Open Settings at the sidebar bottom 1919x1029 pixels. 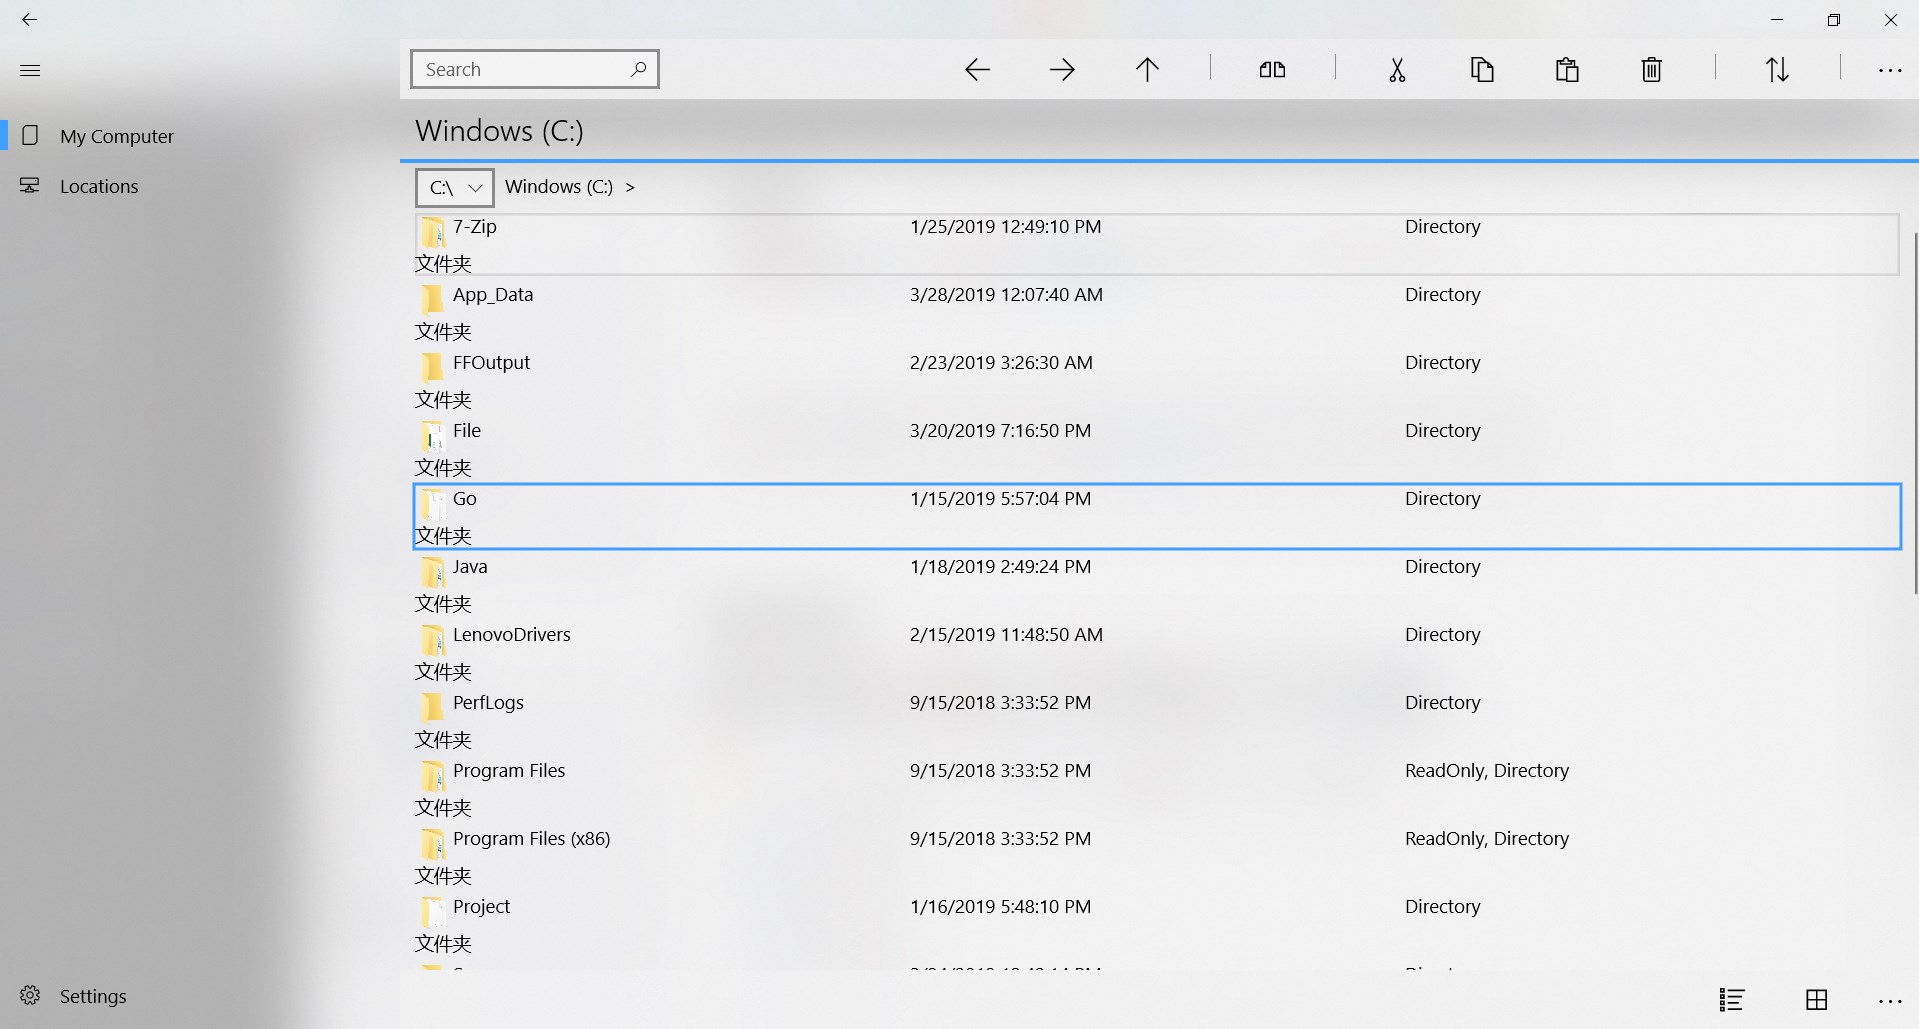pos(200,996)
